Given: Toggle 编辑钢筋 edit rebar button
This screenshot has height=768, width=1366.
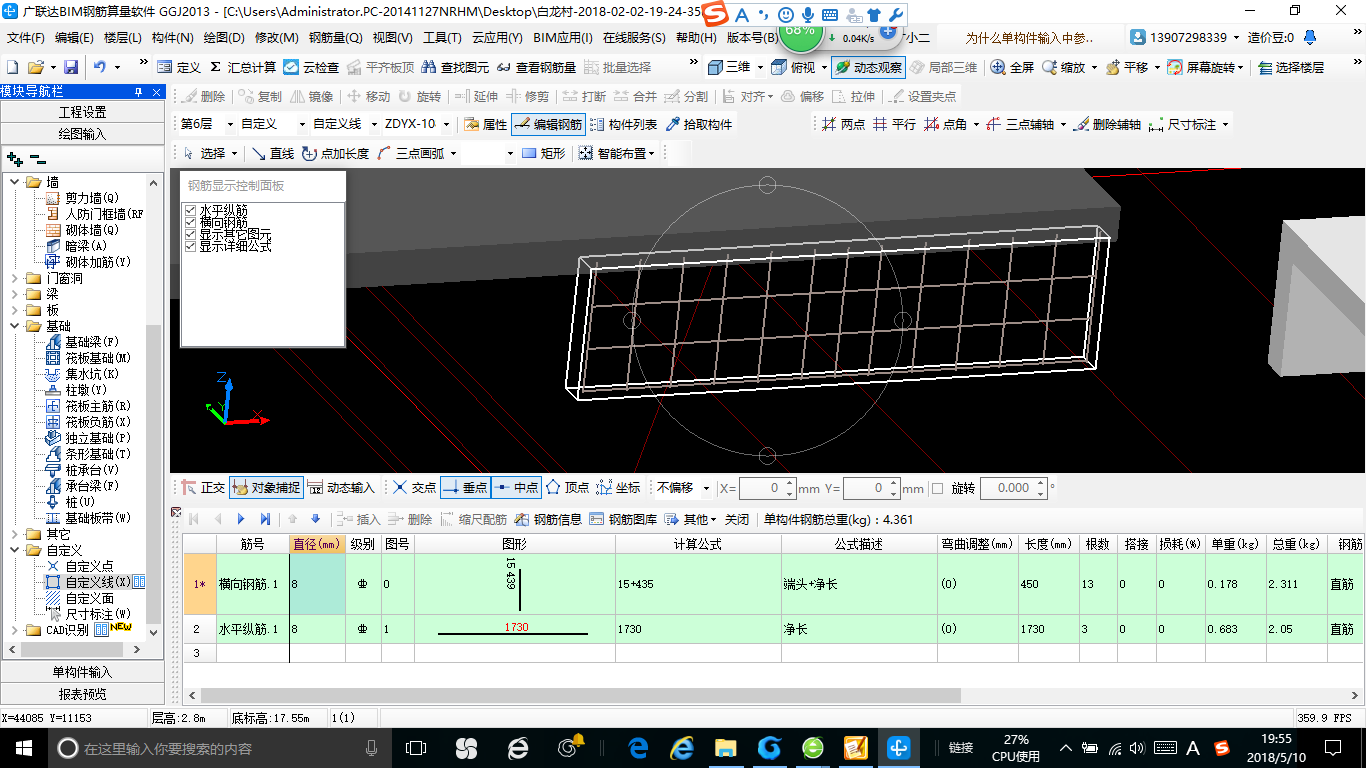Looking at the screenshot, I should click(x=548, y=124).
